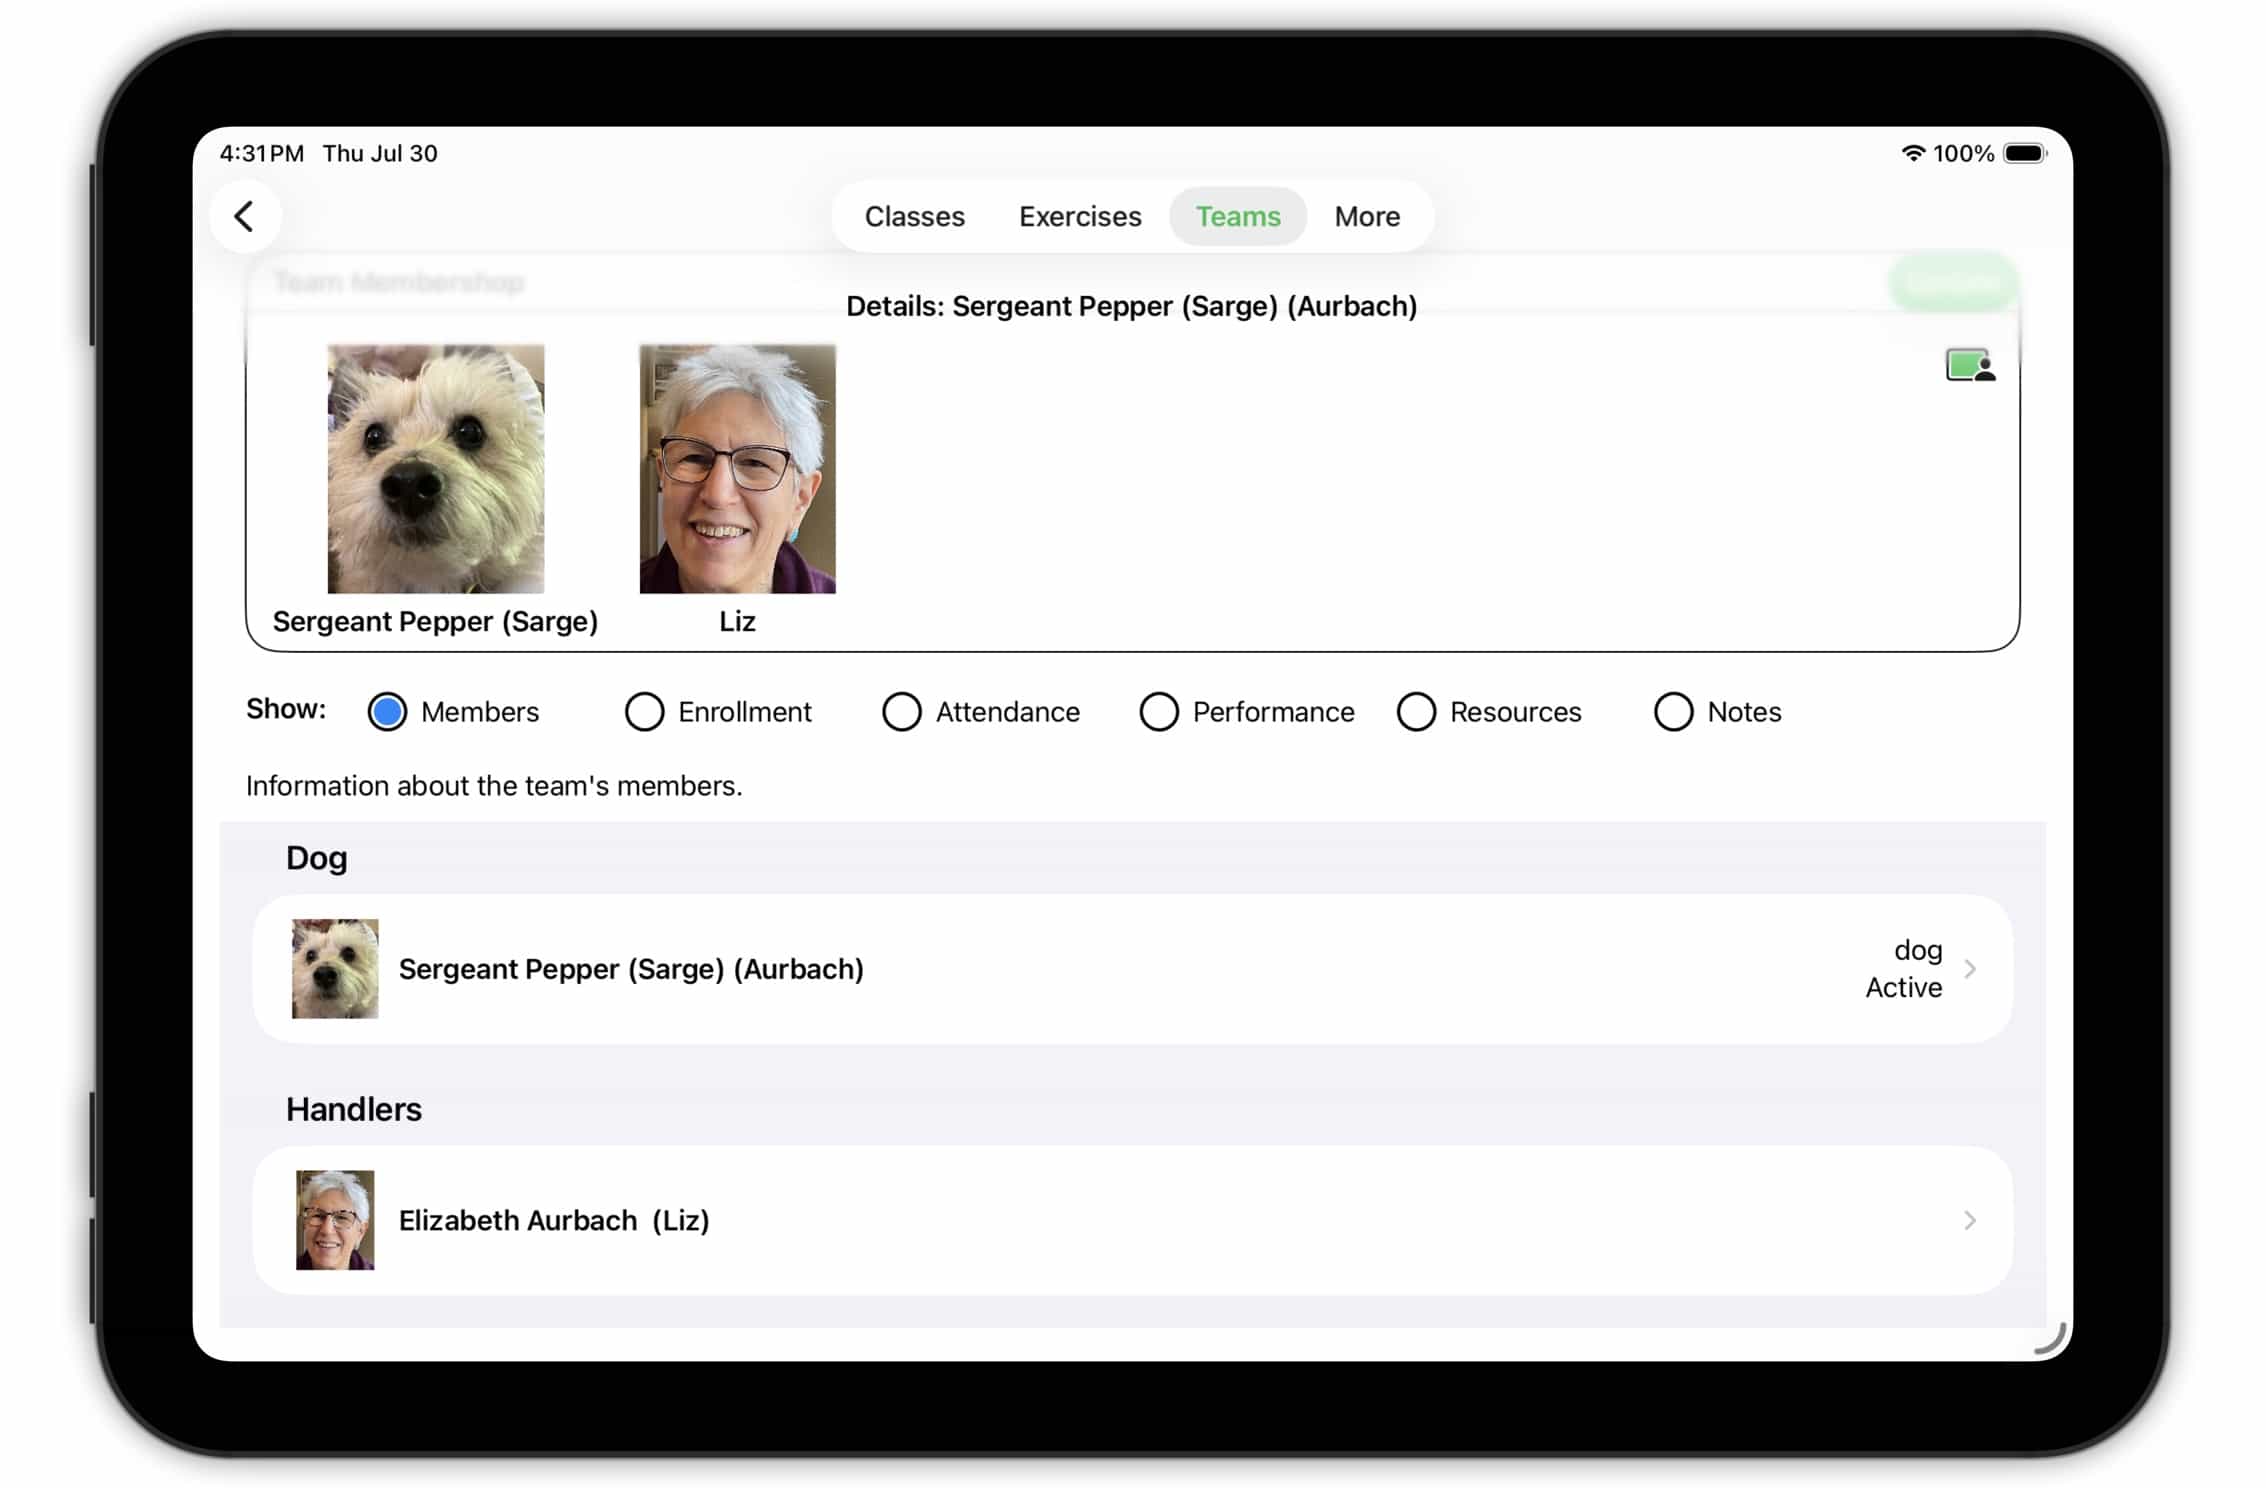Click 'Elizabeth Aurbach (Liz)' handler name
The width and height of the screenshot is (2266, 1488).
pos(554,1221)
